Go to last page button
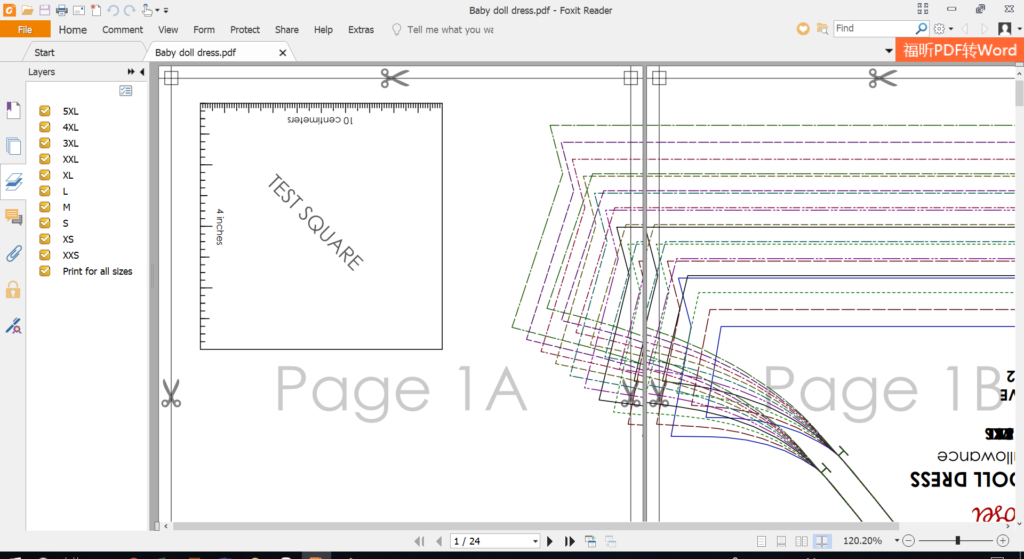This screenshot has width=1024, height=559. 569,541
